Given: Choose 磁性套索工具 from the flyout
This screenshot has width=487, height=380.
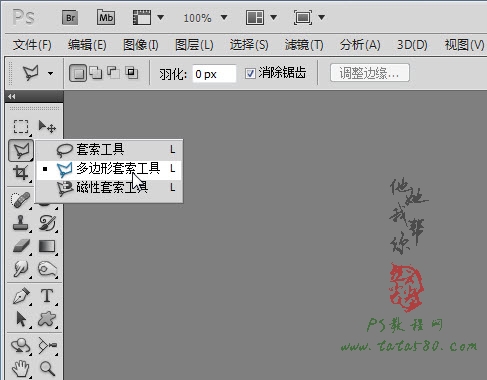Looking at the screenshot, I should [109, 188].
